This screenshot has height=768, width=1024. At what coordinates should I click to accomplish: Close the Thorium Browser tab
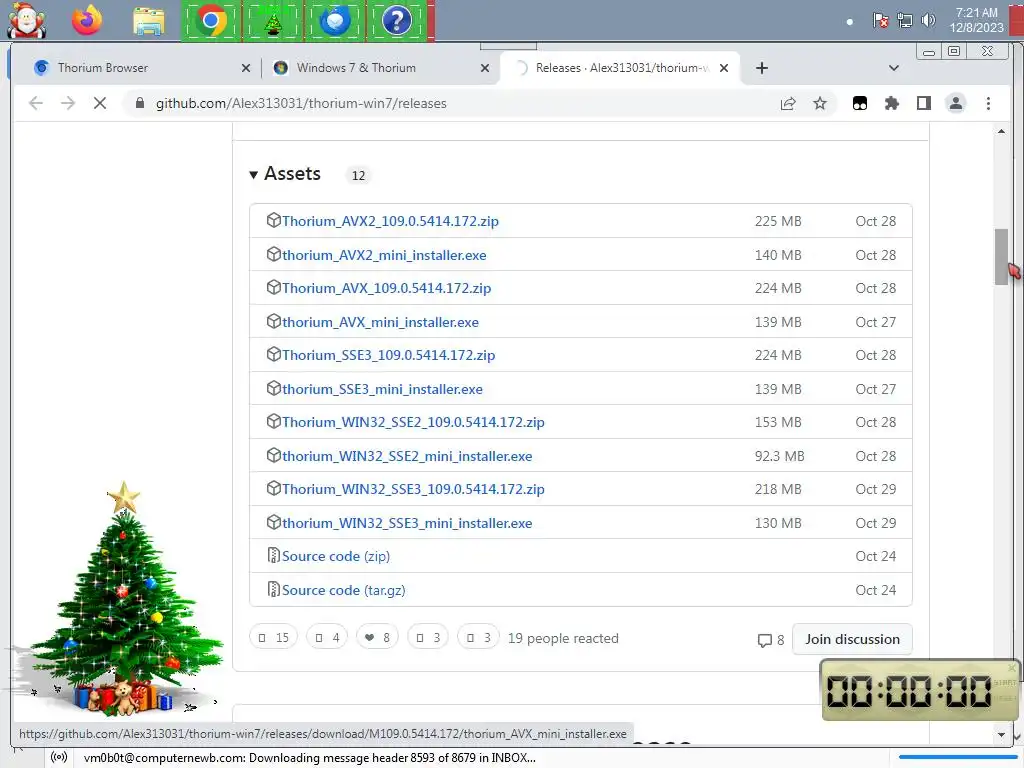coord(246,68)
